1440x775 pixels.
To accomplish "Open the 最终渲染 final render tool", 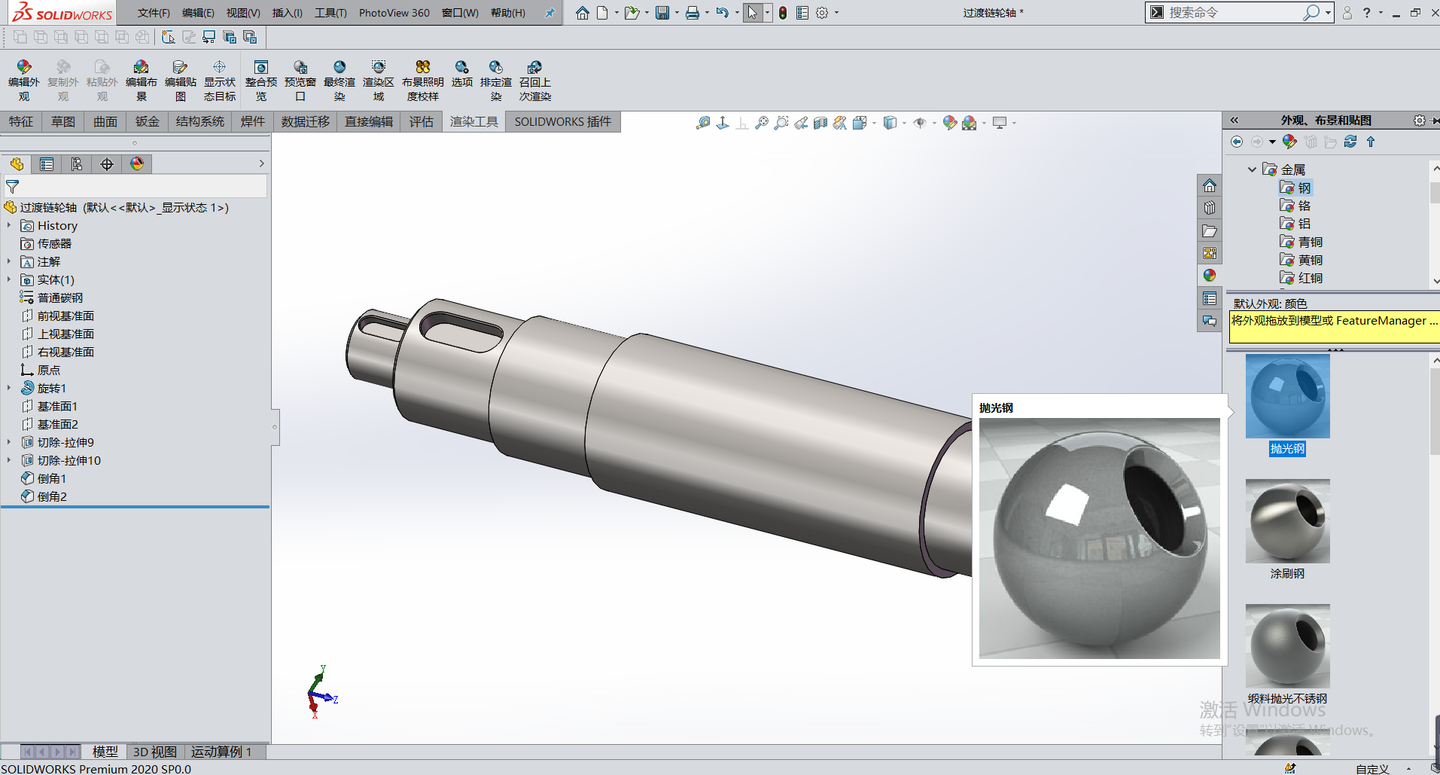I will coord(339,81).
